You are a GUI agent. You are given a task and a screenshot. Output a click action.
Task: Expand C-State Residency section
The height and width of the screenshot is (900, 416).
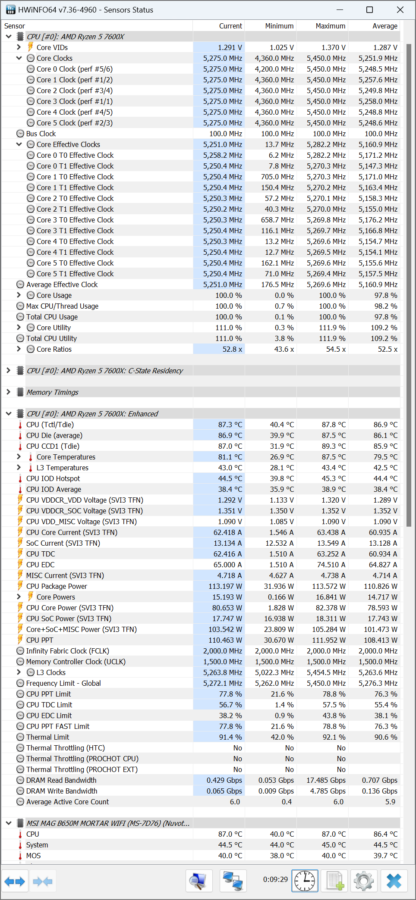[x=8, y=370]
